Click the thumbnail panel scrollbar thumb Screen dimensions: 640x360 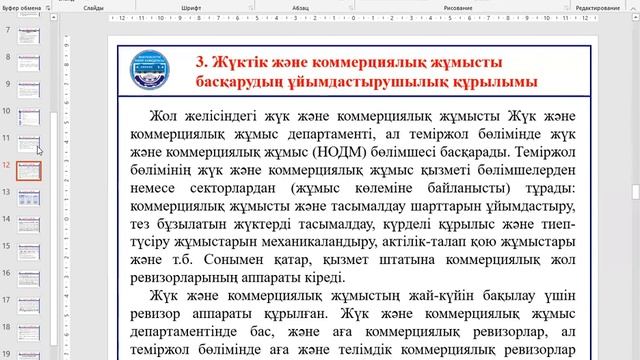point(53,228)
